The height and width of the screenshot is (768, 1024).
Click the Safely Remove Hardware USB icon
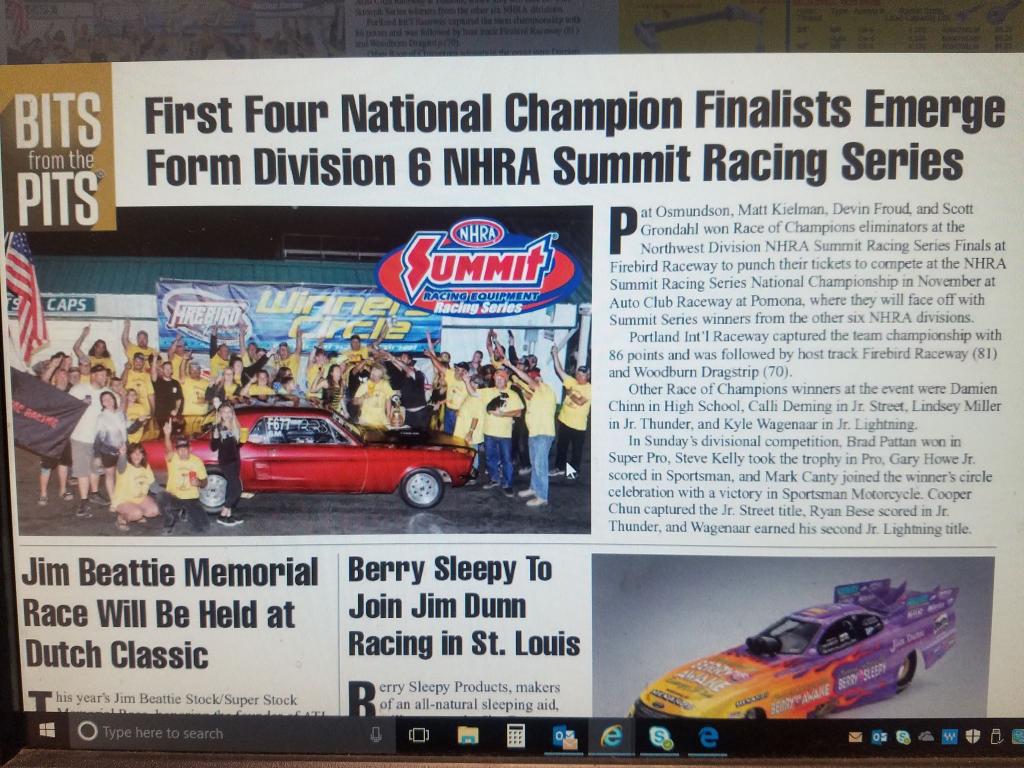click(996, 737)
